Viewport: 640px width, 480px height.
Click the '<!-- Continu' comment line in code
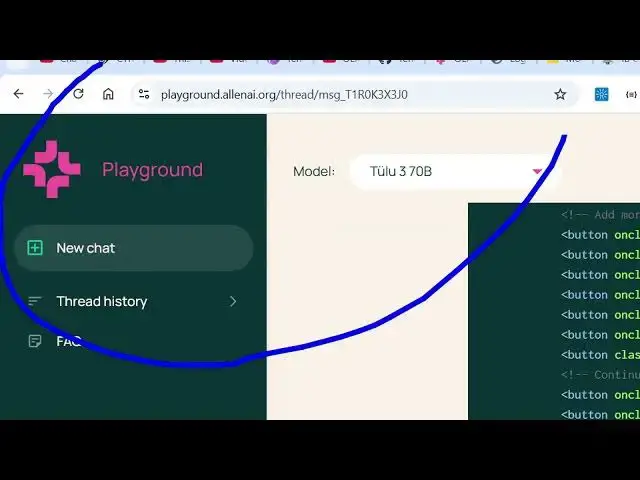(x=600, y=375)
